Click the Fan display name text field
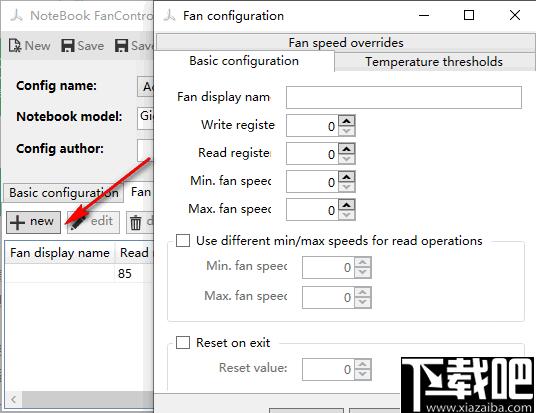This screenshot has height=413, width=536. point(404,97)
